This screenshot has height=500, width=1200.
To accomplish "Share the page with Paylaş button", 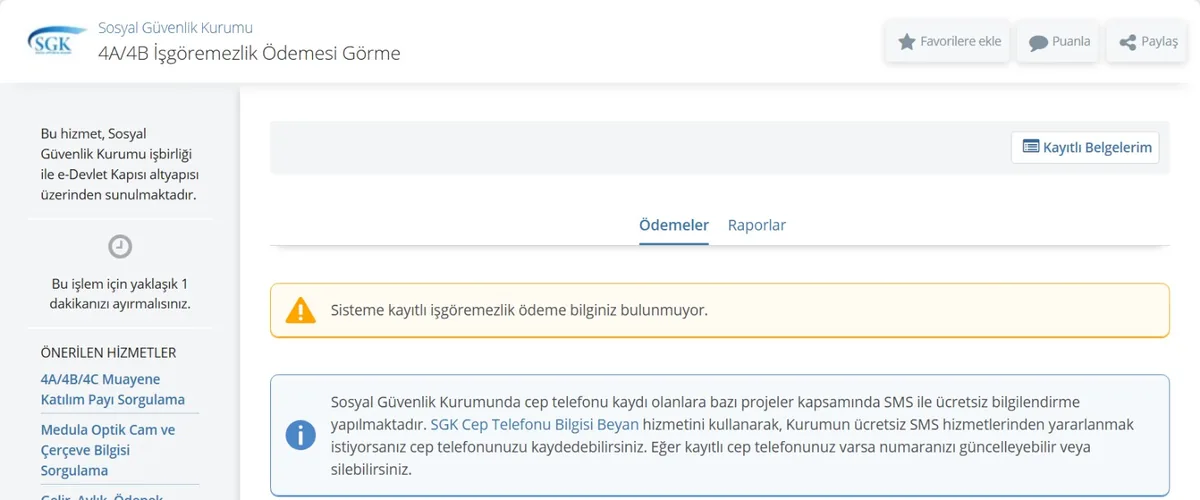I will click(x=1148, y=42).
